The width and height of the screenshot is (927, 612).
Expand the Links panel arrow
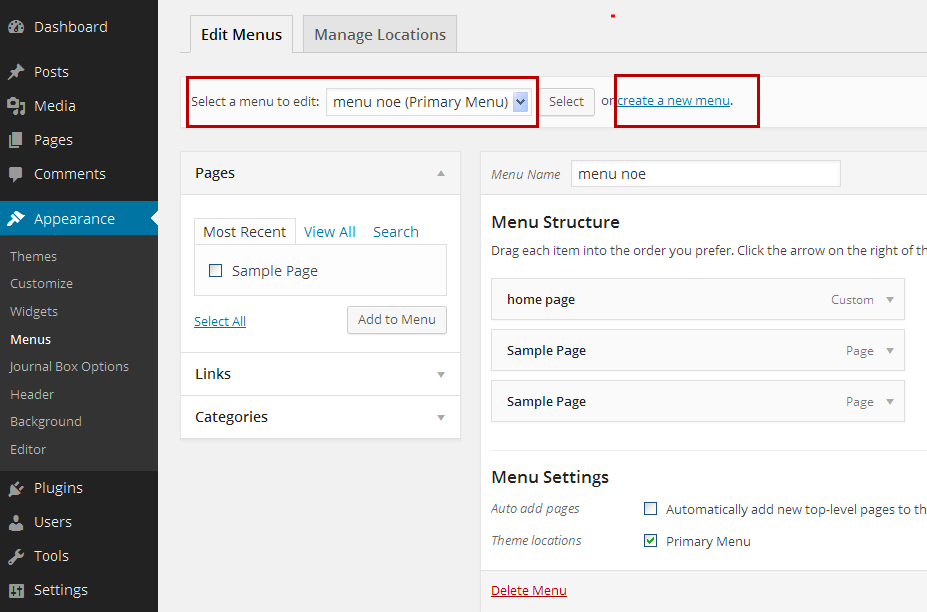440,374
